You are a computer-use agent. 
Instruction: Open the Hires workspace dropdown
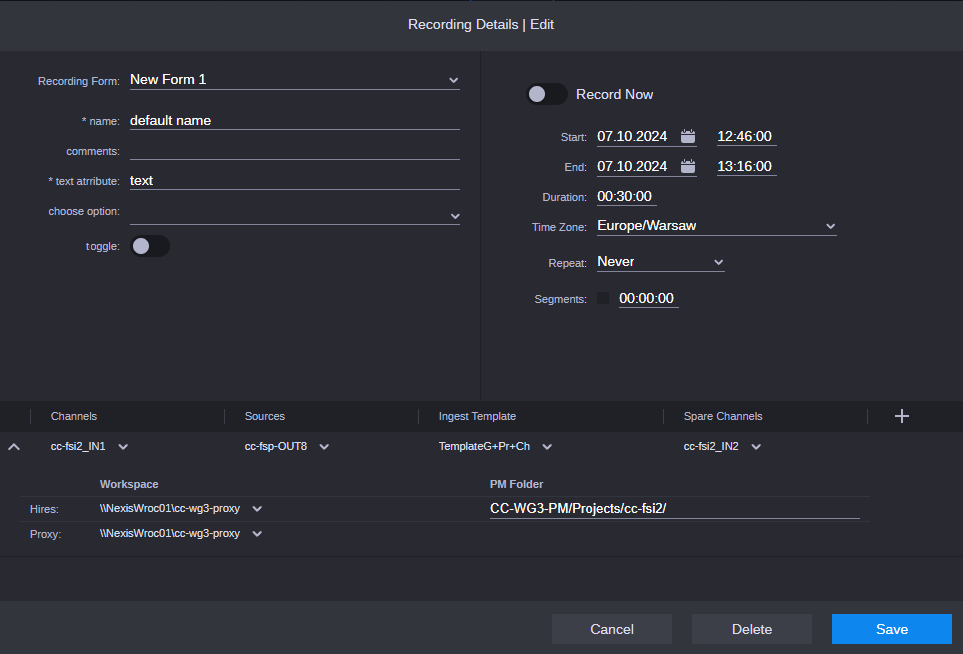[257, 509]
